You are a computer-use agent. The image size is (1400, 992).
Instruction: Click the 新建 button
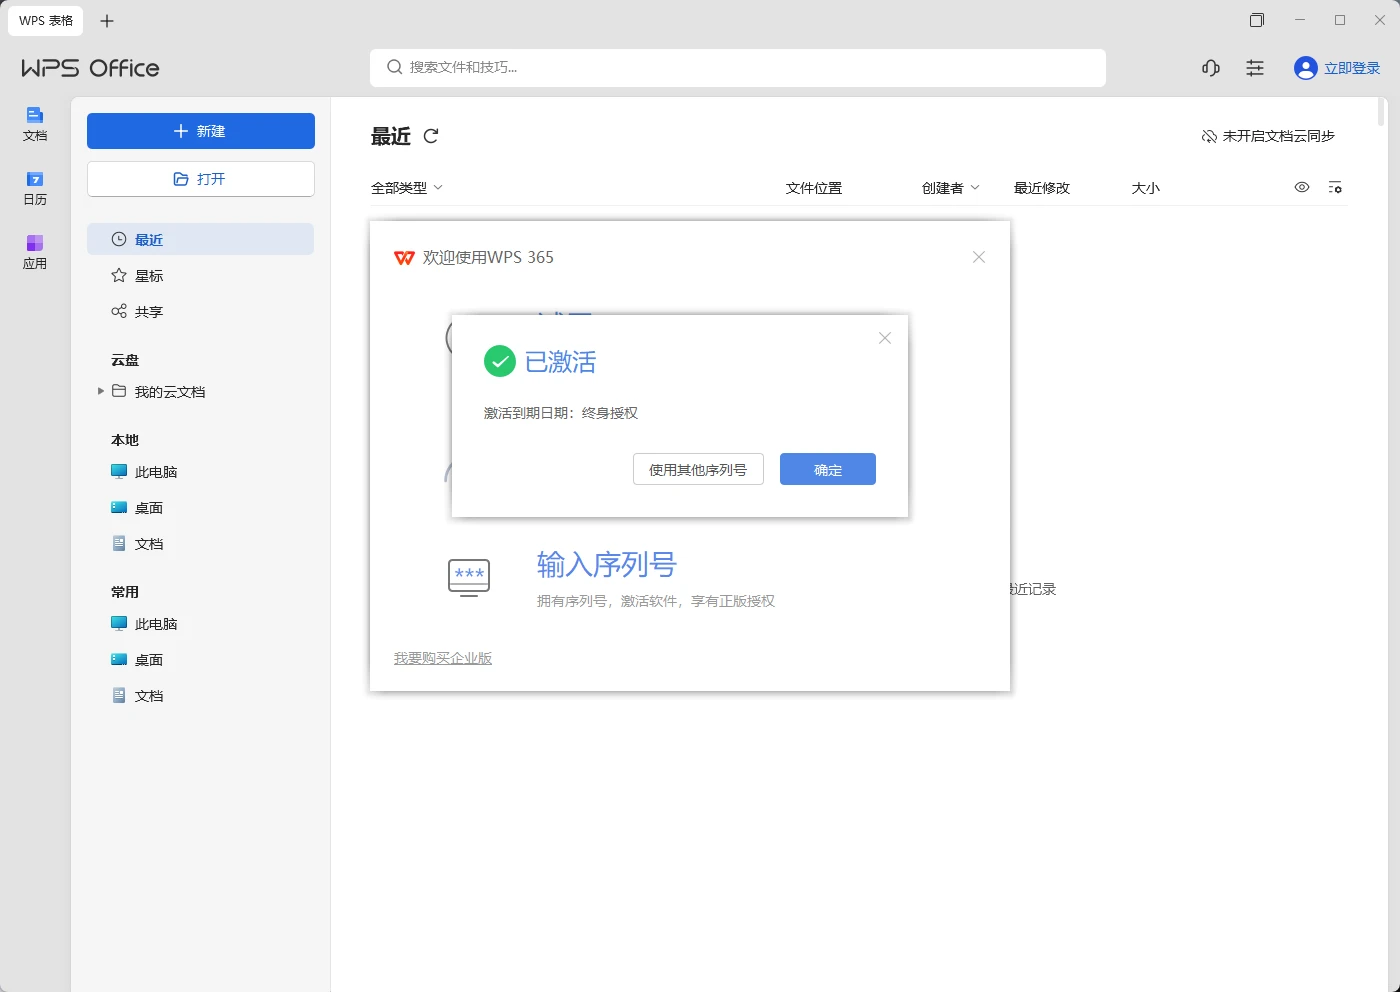201,131
